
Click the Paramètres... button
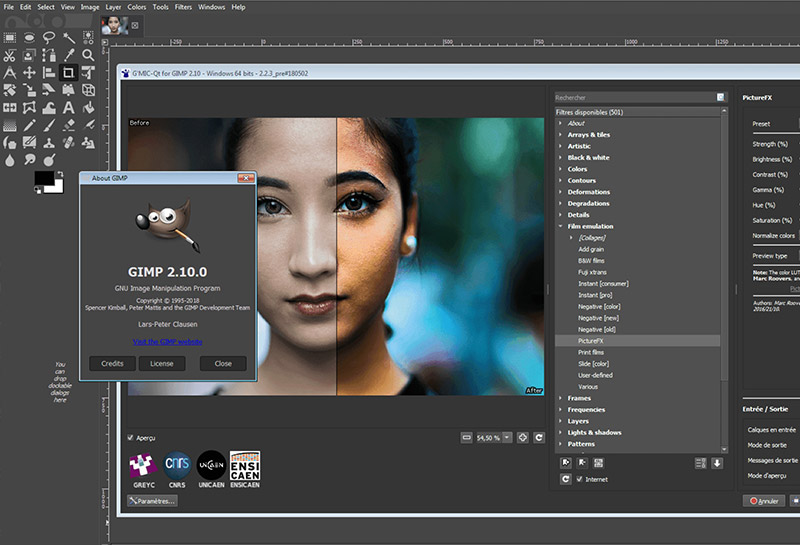pos(153,501)
